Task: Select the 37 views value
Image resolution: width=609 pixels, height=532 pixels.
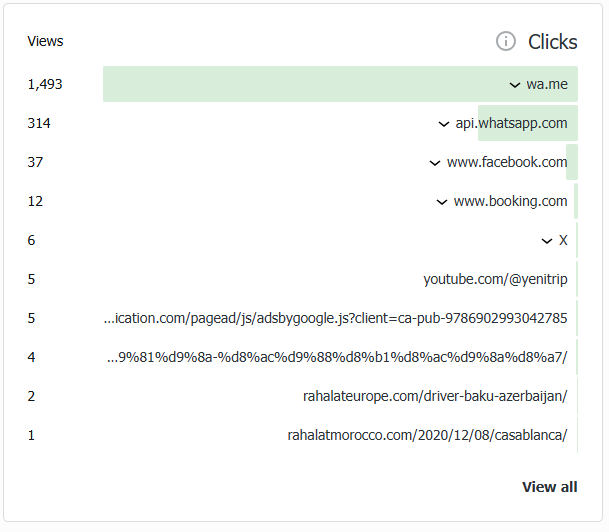Action: click(35, 162)
